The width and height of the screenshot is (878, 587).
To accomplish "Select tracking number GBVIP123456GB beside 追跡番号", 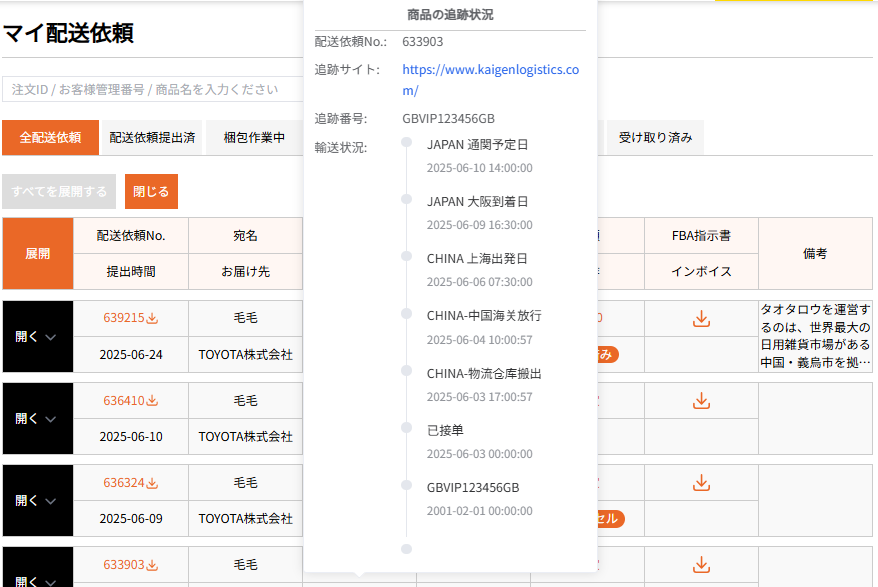I will tap(449, 119).
